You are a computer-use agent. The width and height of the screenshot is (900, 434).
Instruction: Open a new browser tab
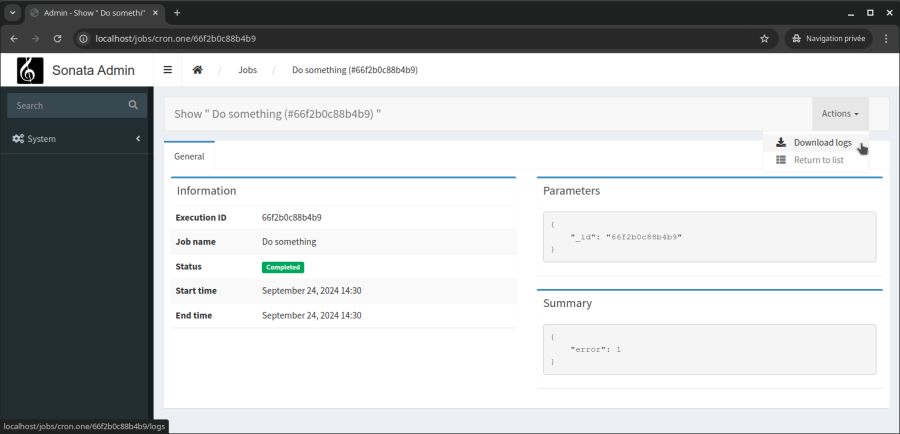[177, 13]
